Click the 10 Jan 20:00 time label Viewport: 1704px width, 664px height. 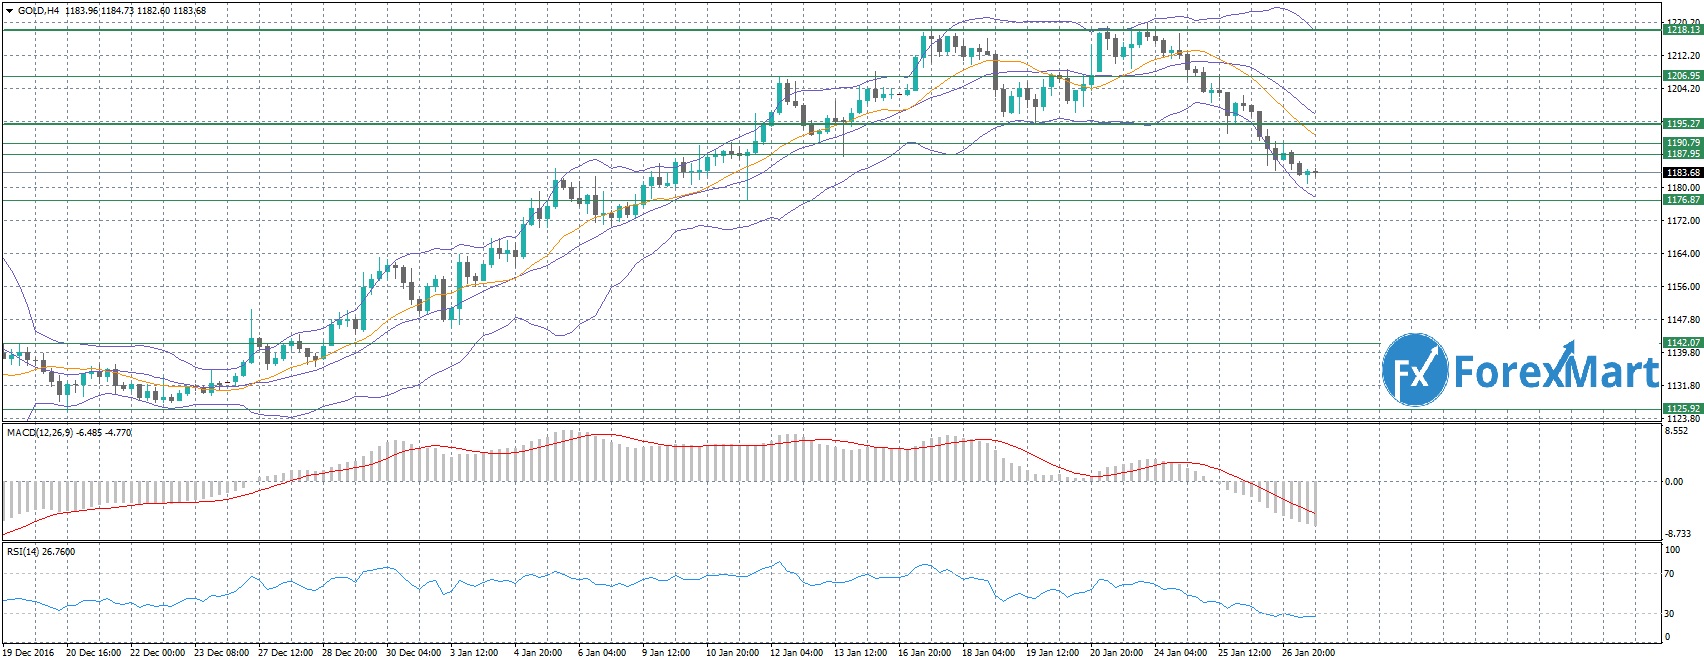733,653
